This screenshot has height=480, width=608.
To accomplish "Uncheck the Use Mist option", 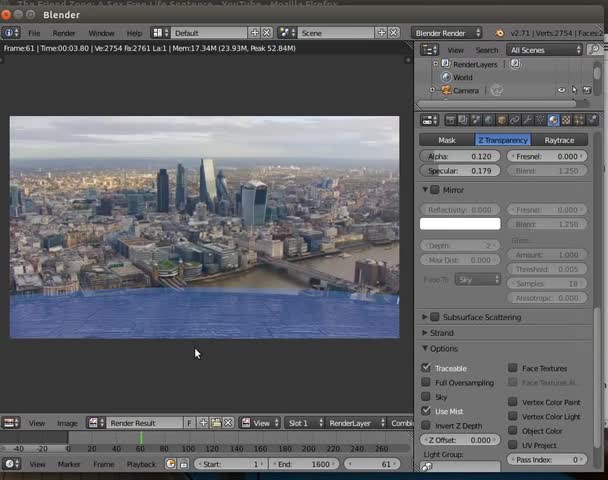I will 426,411.
